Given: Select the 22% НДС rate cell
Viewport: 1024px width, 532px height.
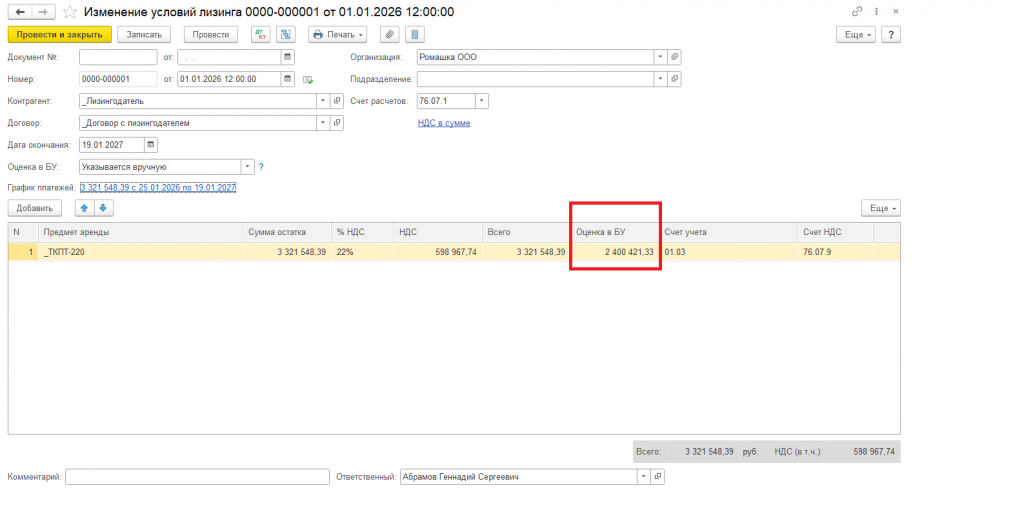Looking at the screenshot, I should (362, 252).
